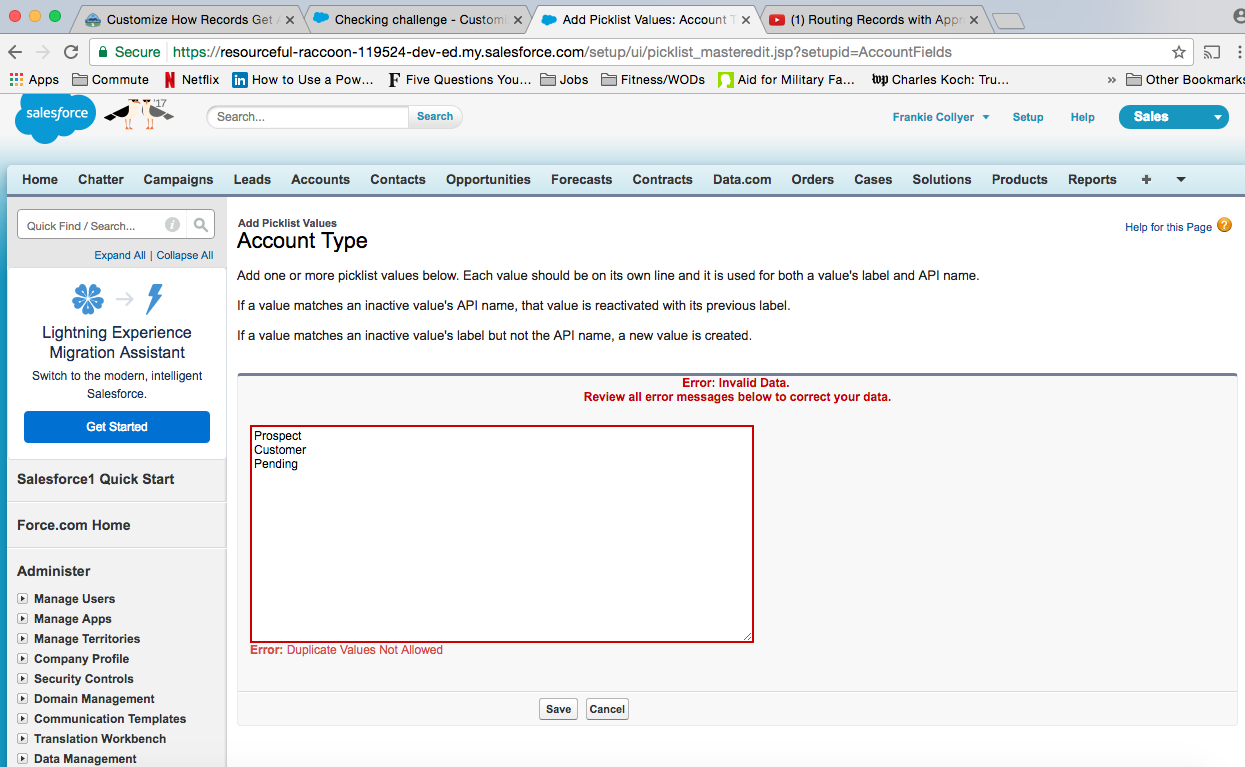This screenshot has width=1245, height=767.
Task: Click the global Search button
Action: pos(435,117)
